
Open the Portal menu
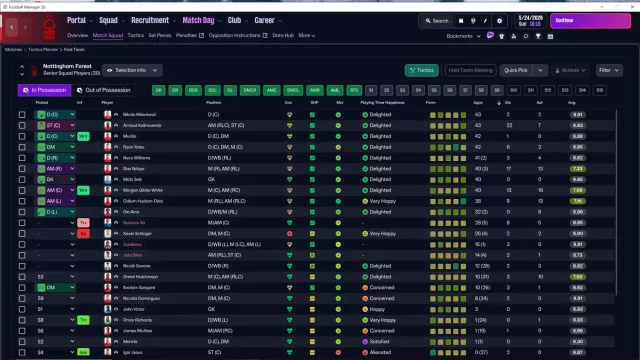click(80, 20)
